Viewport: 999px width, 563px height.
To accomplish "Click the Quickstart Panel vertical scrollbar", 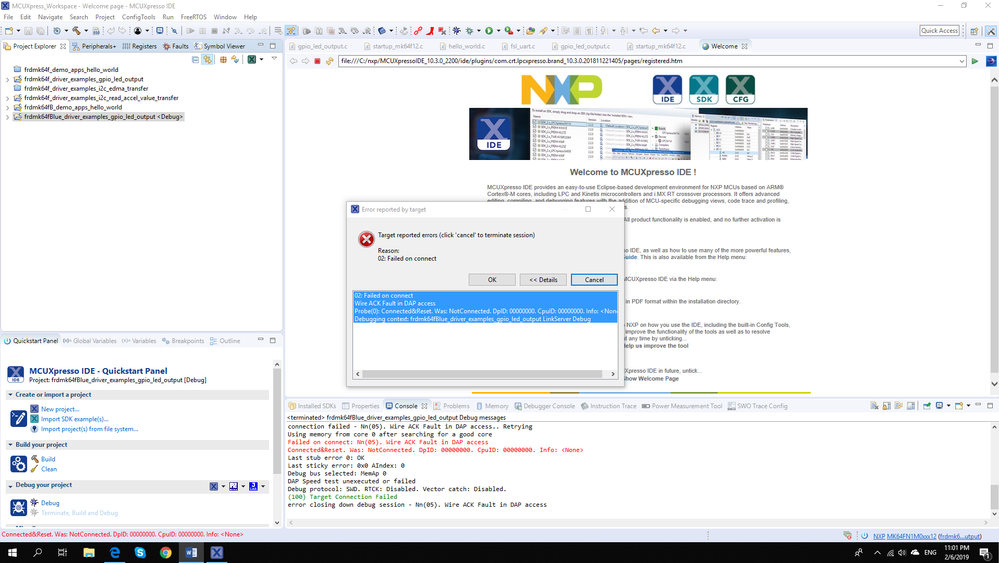I will [277, 420].
